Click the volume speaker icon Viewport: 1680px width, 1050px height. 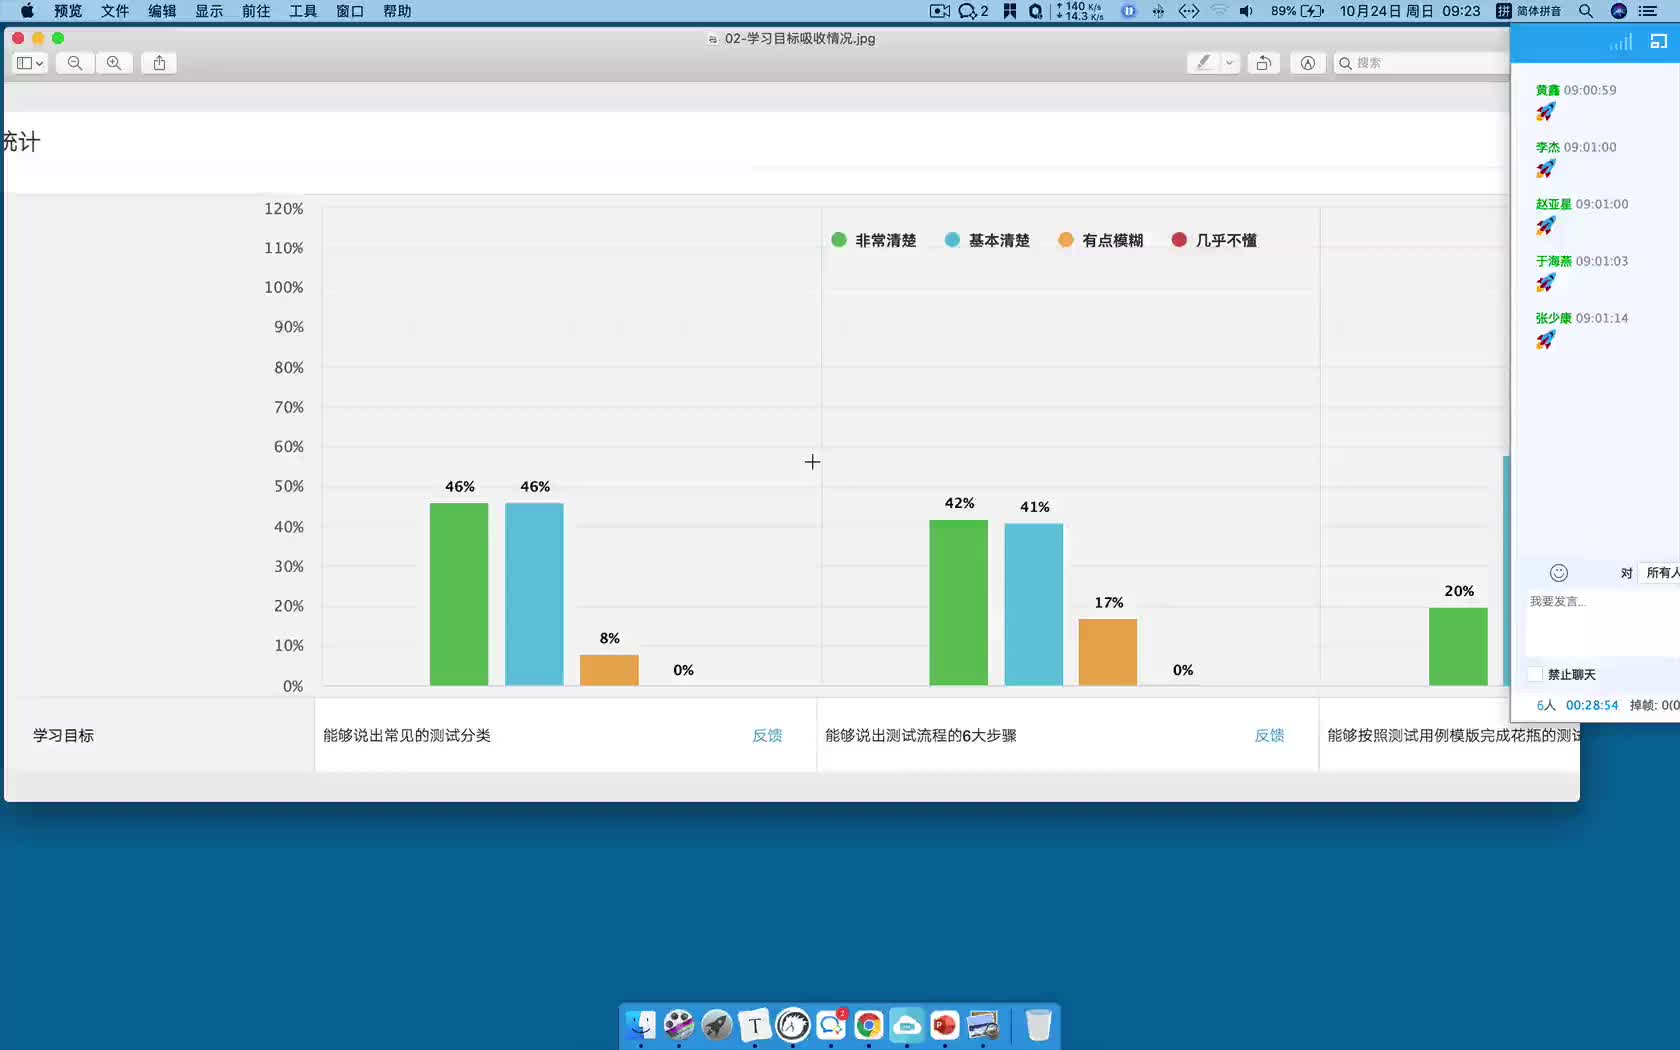click(x=1246, y=11)
